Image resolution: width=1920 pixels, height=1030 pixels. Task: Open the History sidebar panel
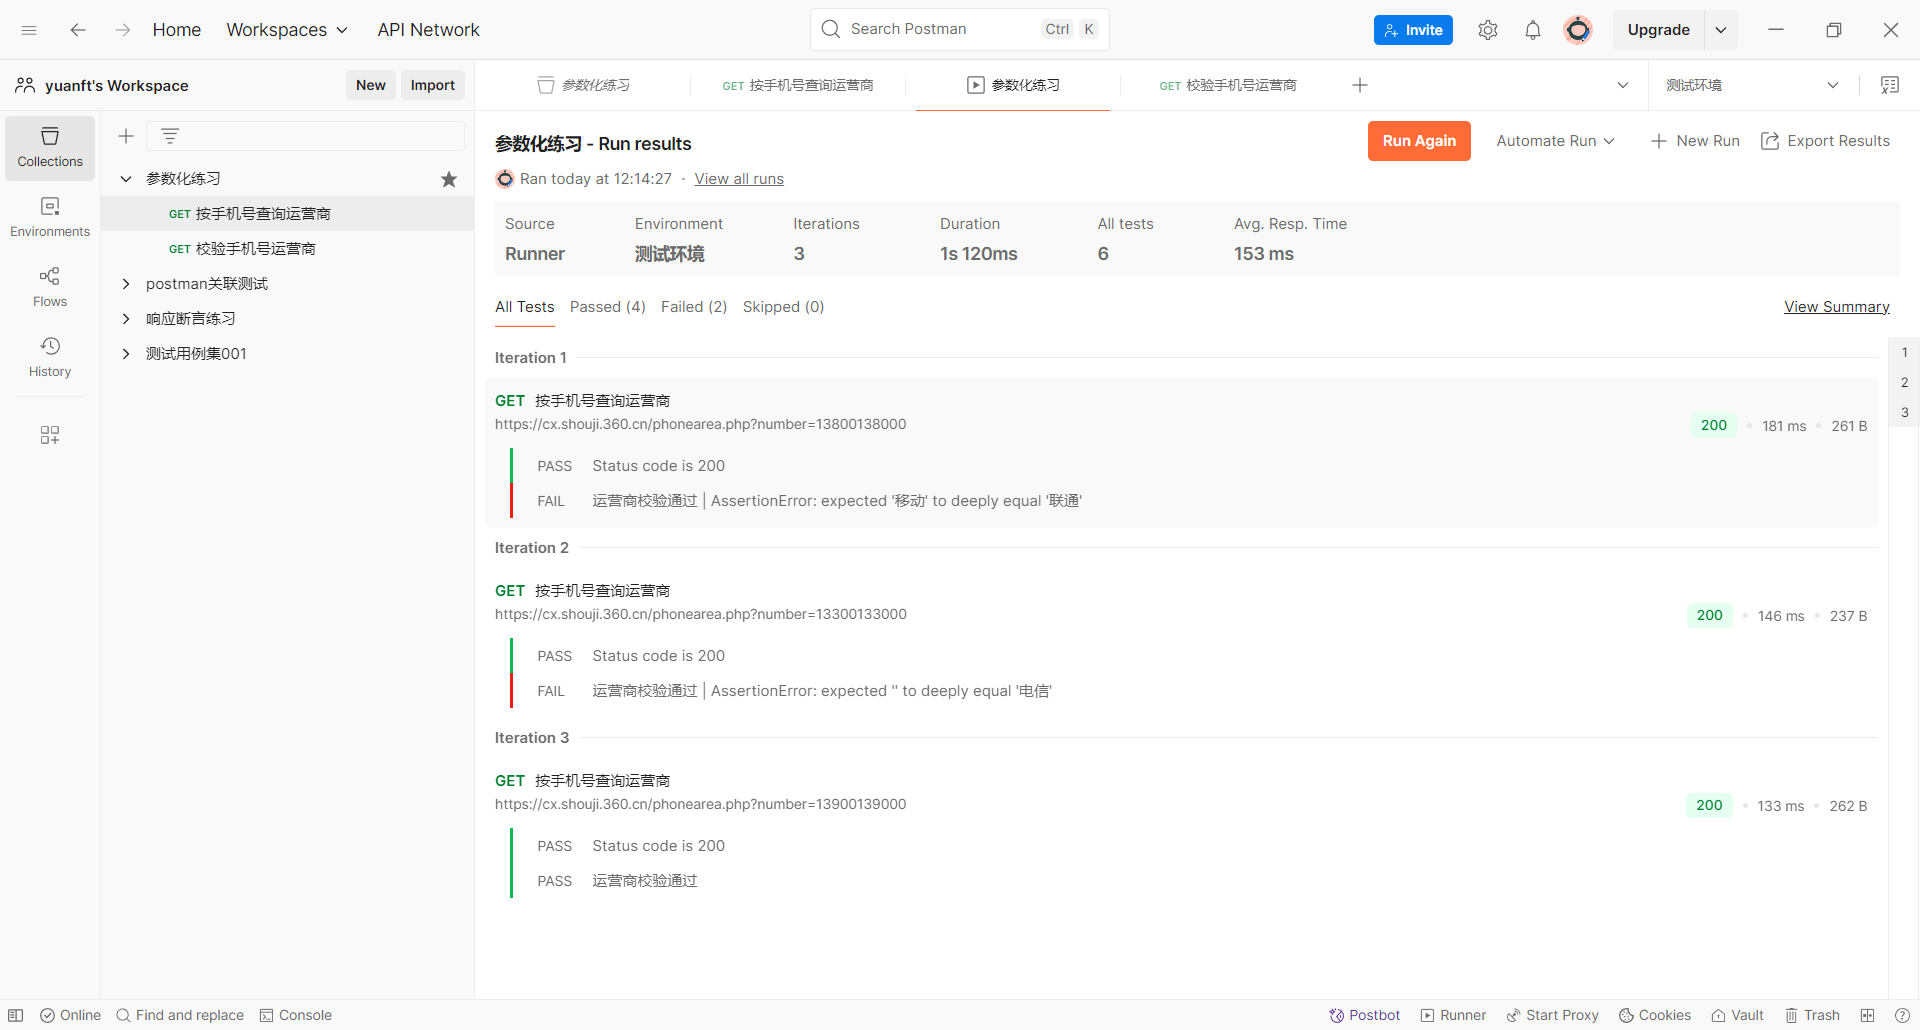coord(50,358)
